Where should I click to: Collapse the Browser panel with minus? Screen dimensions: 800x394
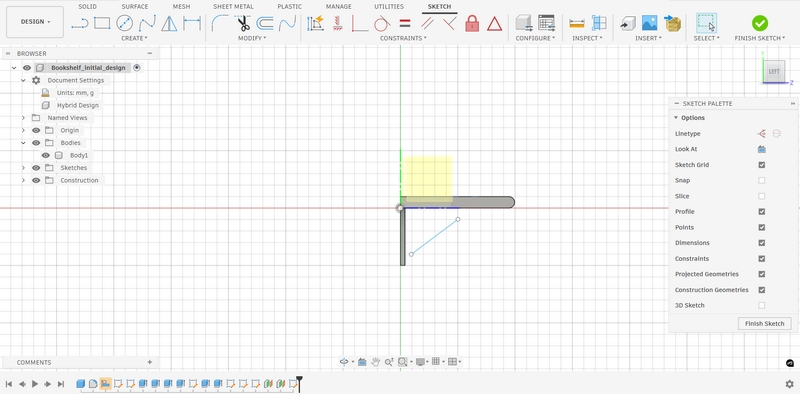(149, 53)
